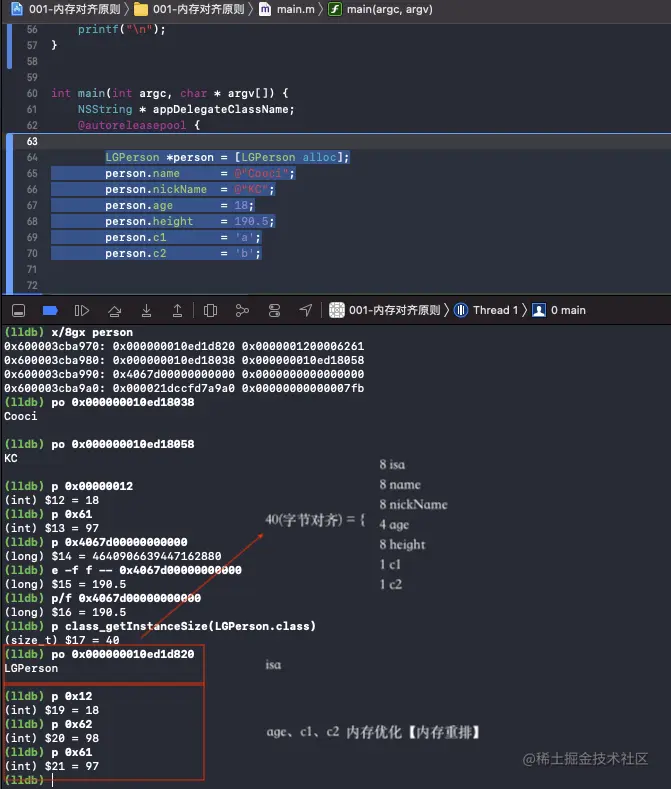Click the thread icon beside Thread 1
Viewport: 671px width, 789px height.
point(461,310)
